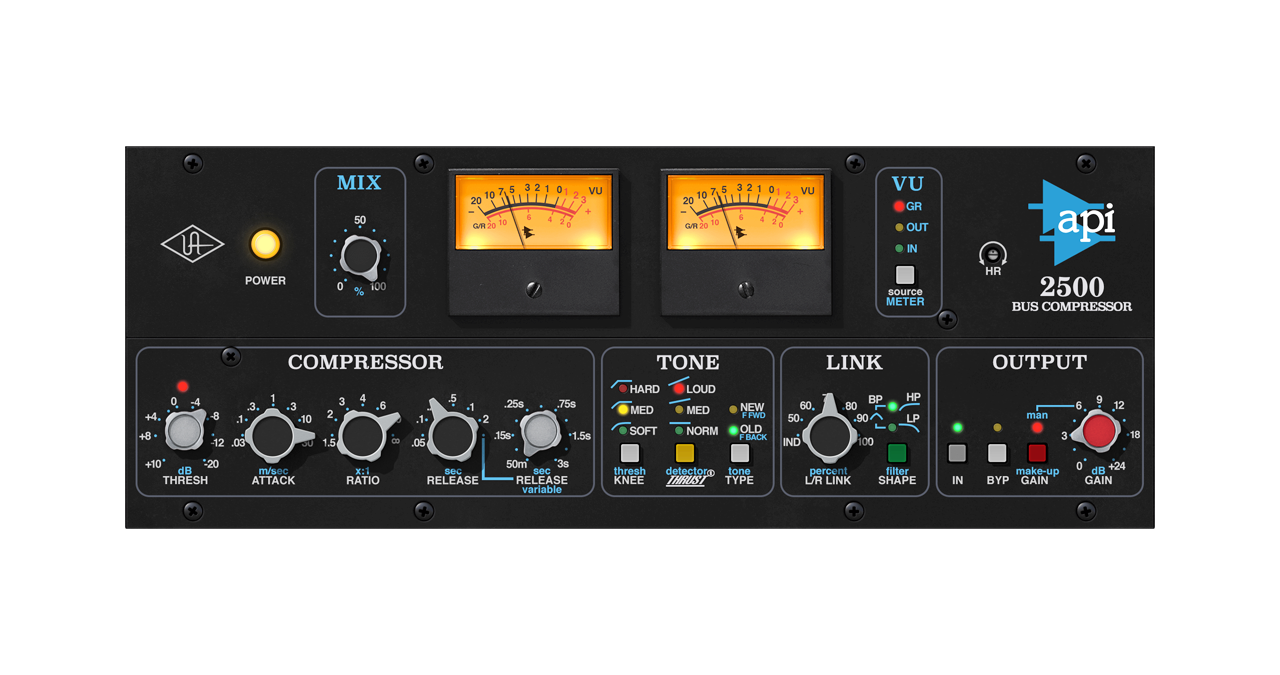This screenshot has width=1280, height=675.
Task: Click the VU section title
Action: (908, 184)
